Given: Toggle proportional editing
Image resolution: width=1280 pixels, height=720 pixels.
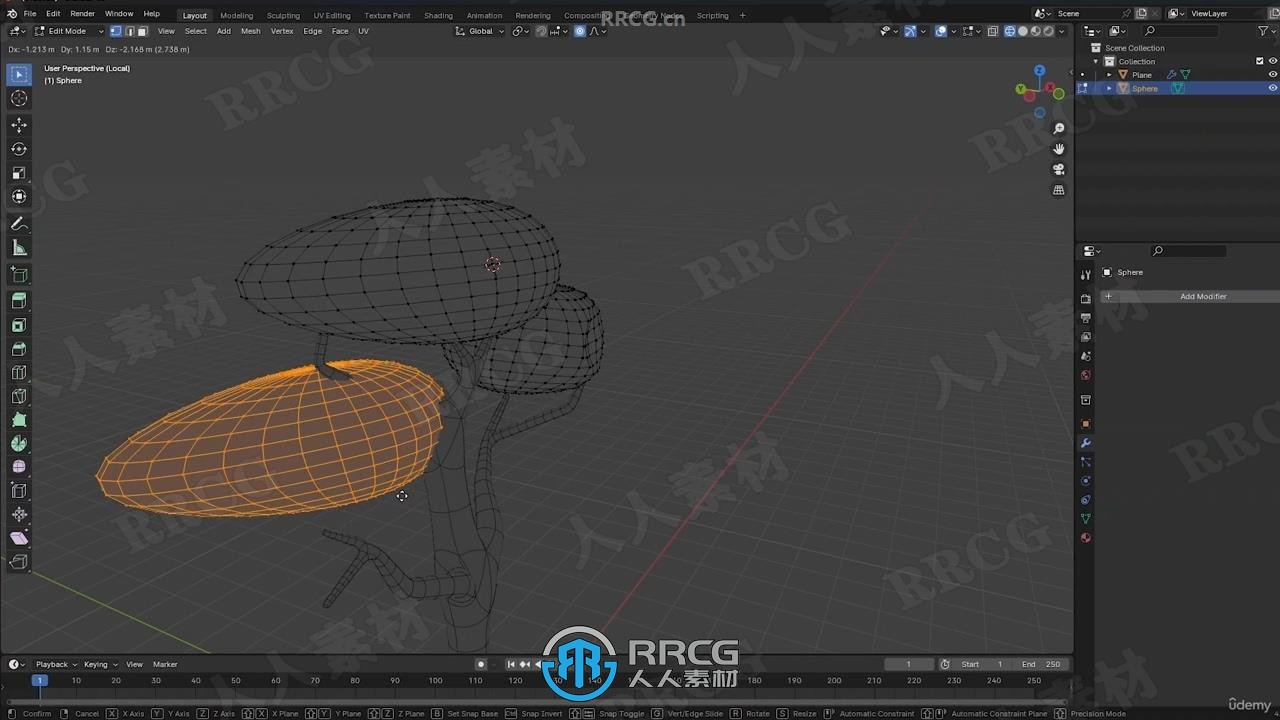Looking at the screenshot, I should (580, 31).
